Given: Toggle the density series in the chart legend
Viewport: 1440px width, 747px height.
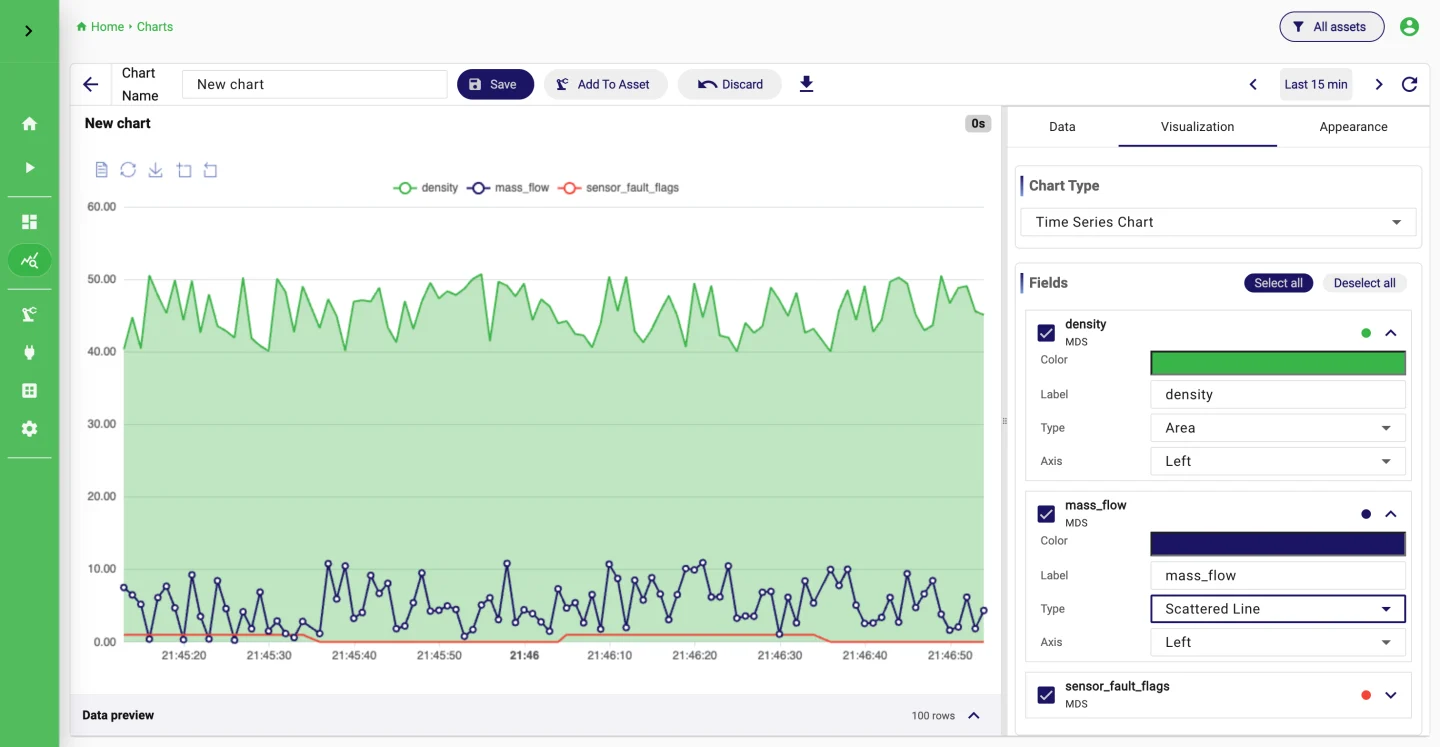Looking at the screenshot, I should pos(426,188).
